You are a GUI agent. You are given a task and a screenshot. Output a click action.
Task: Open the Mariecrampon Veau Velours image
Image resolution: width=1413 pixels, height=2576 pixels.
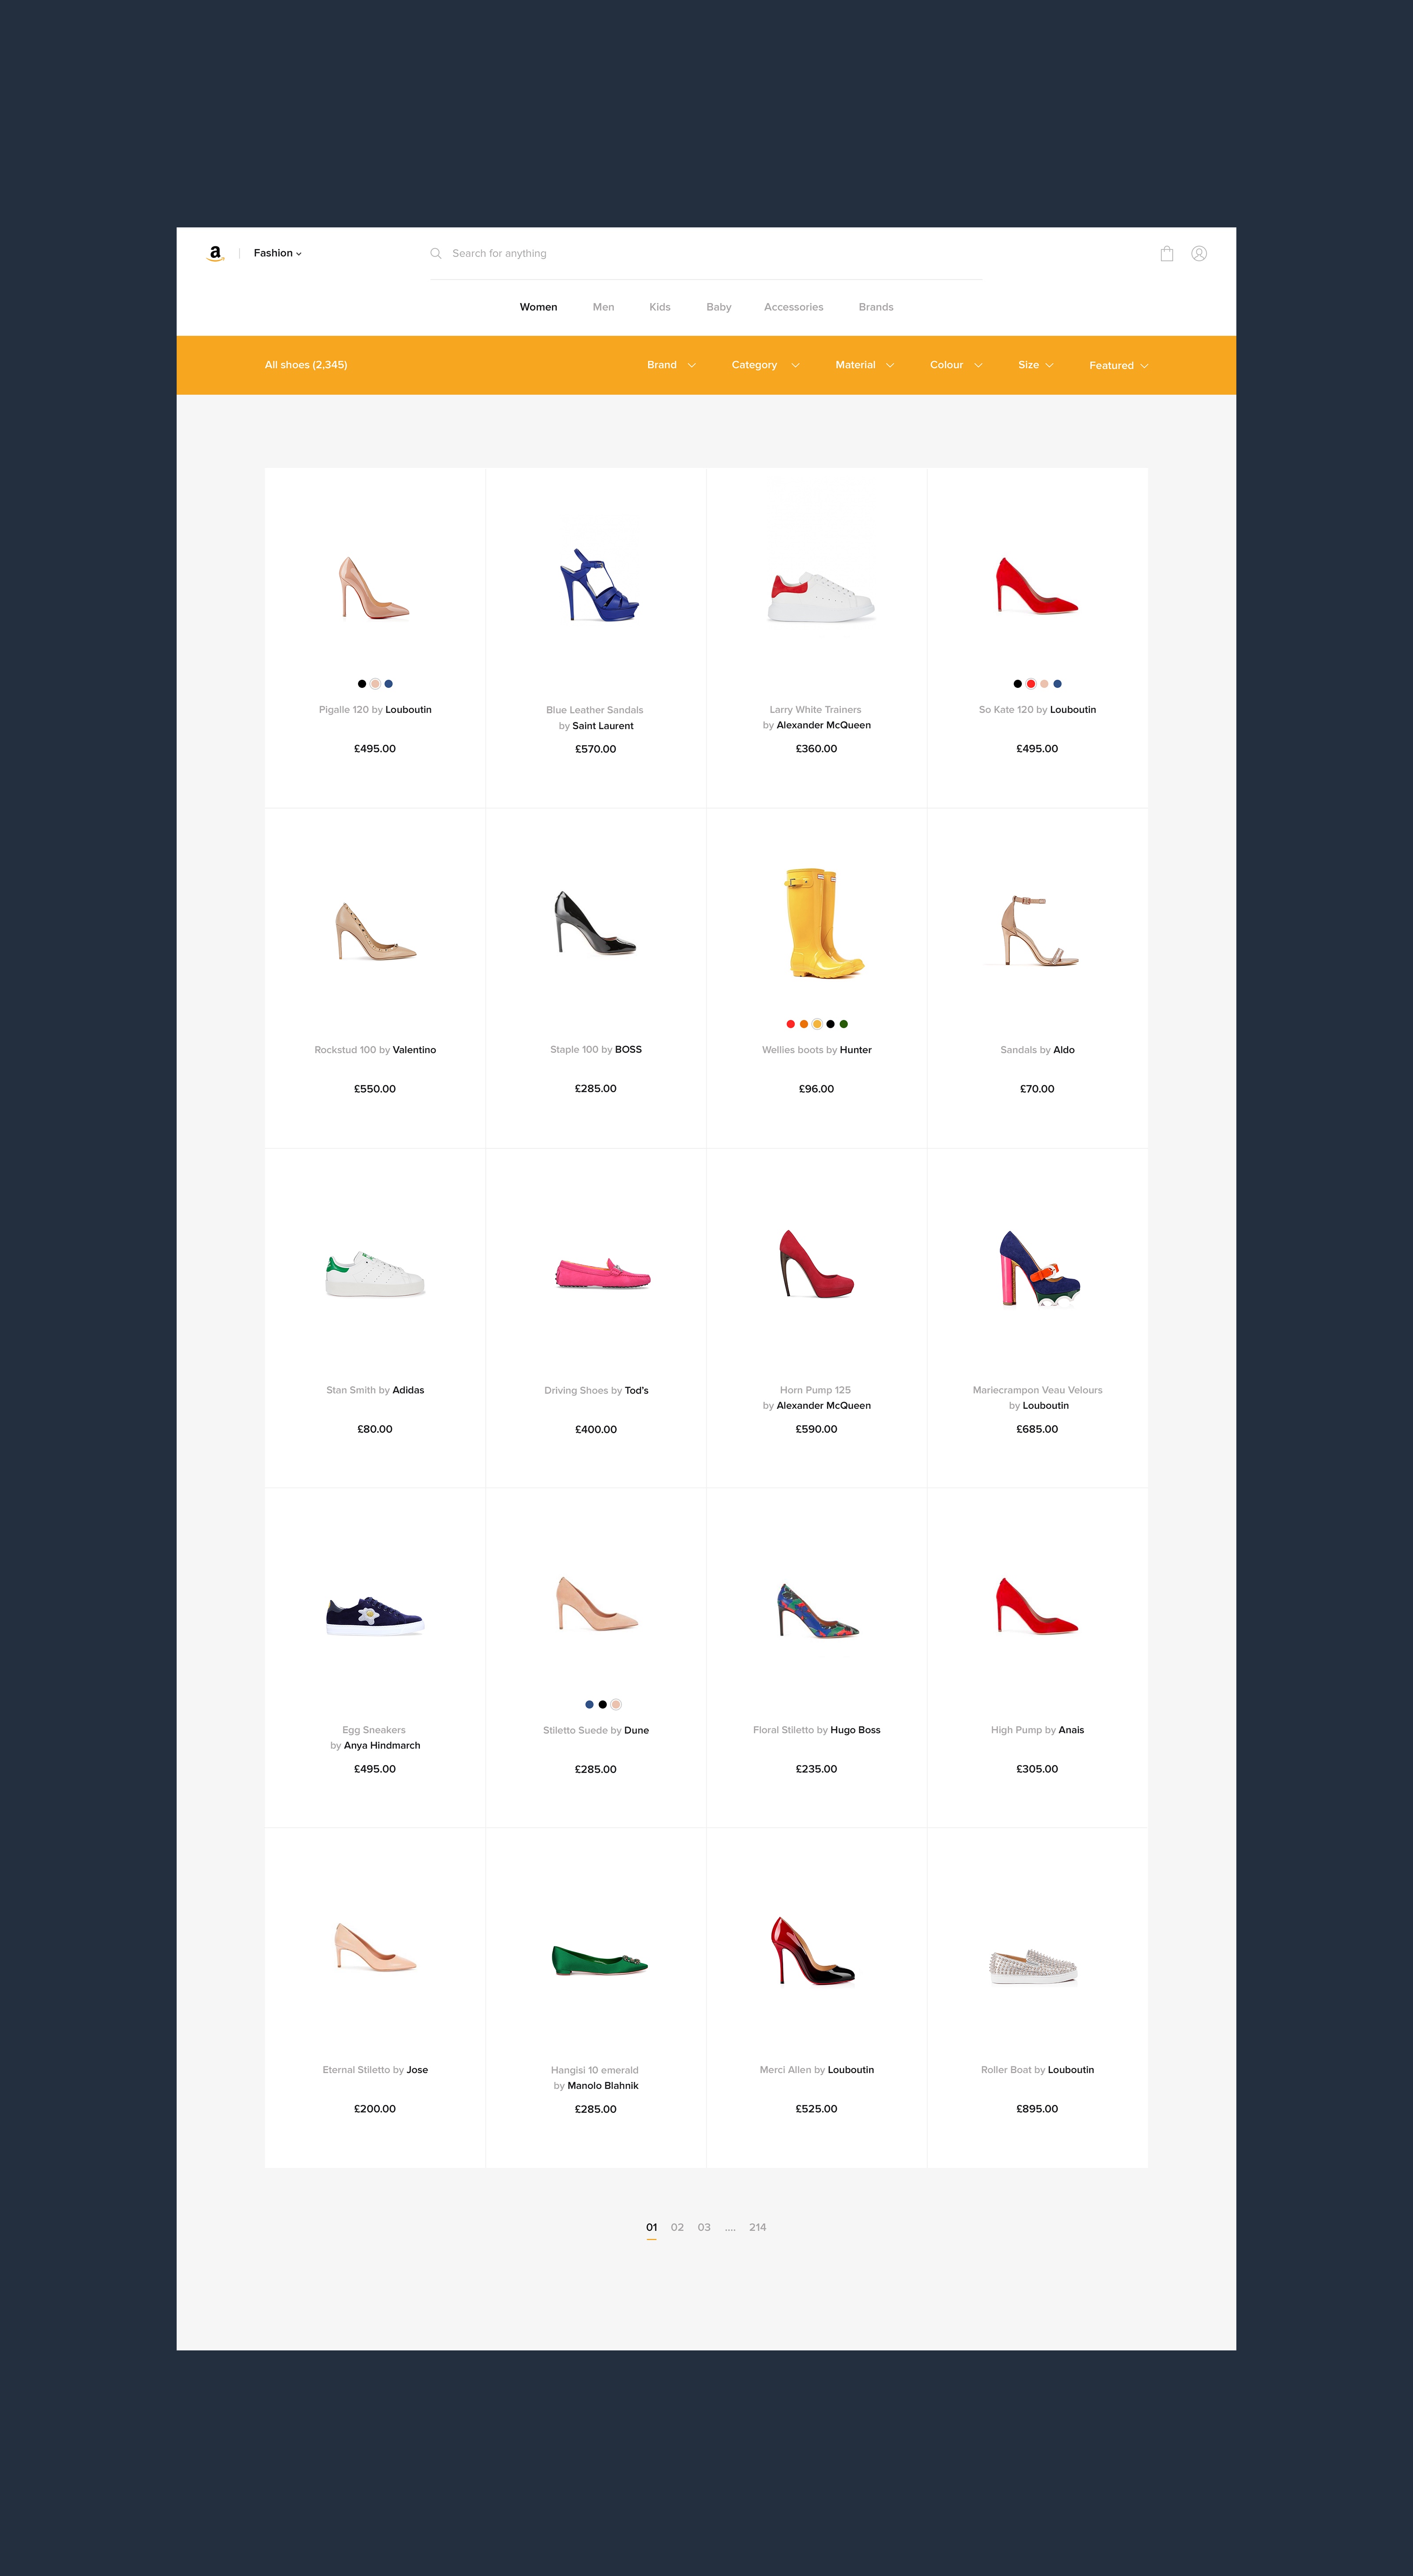coord(1039,1268)
